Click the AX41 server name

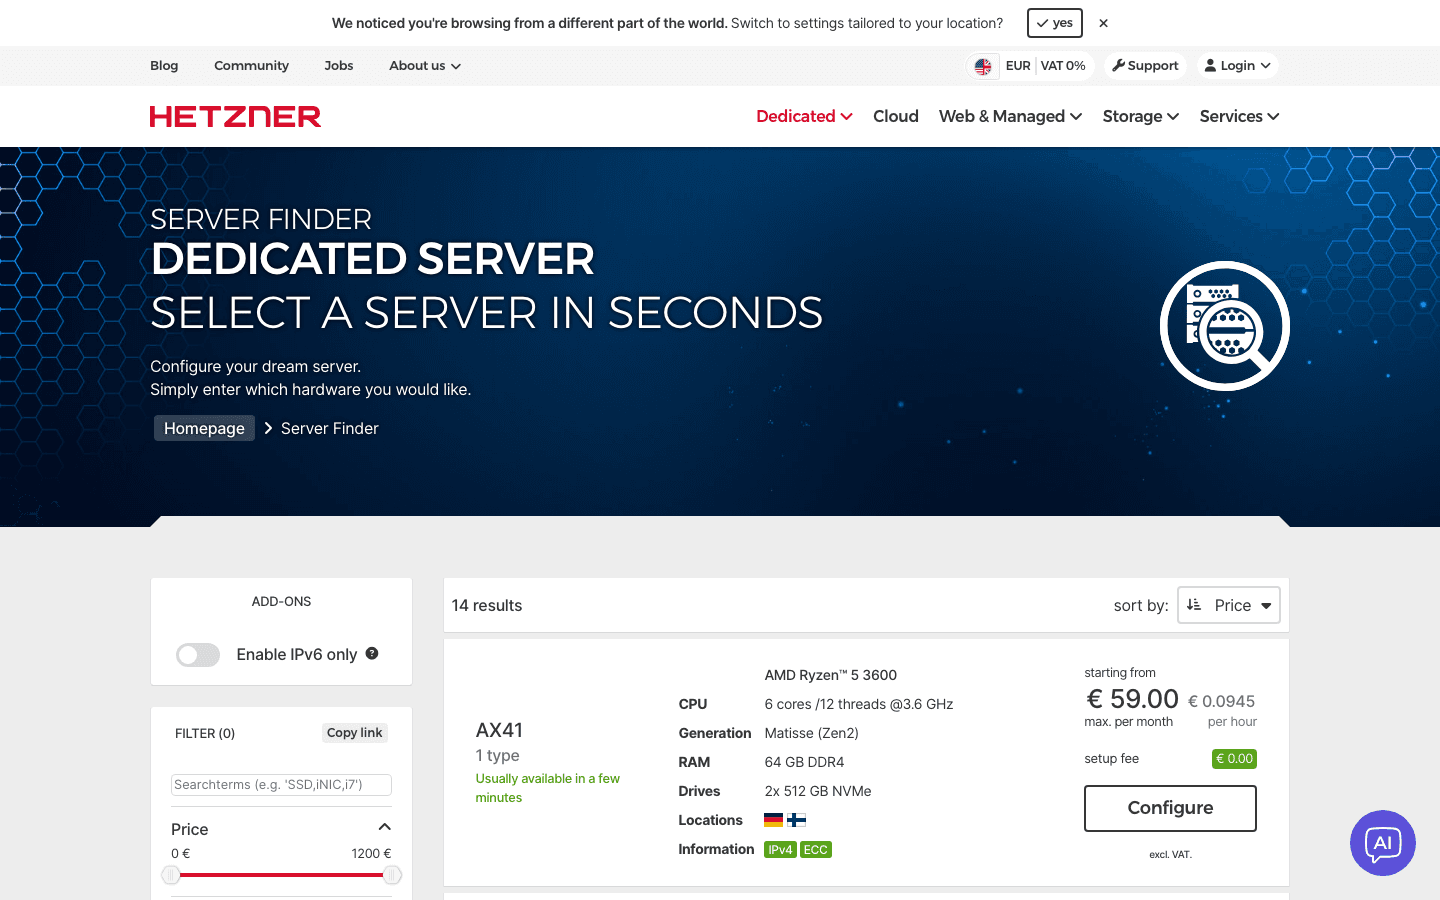(499, 730)
